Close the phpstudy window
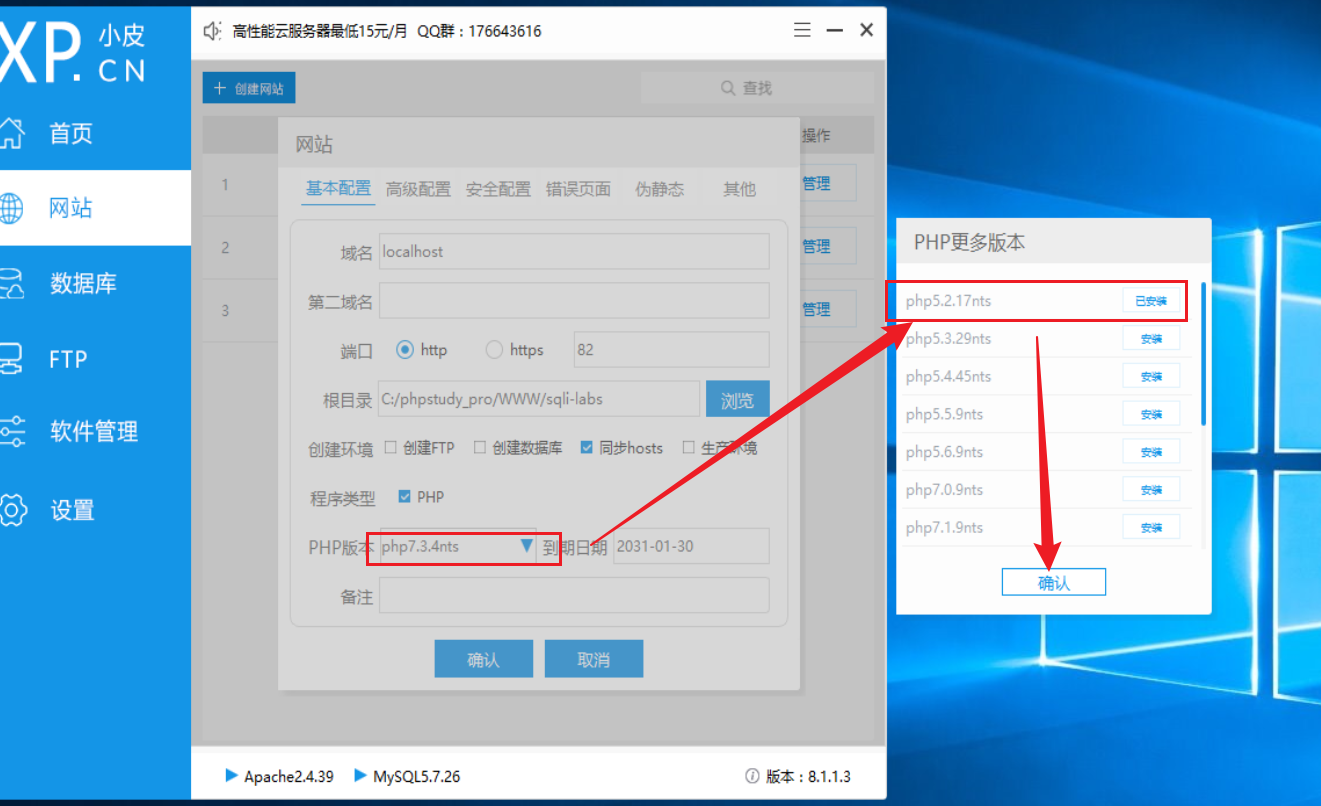This screenshot has height=806, width=1321. point(866,31)
